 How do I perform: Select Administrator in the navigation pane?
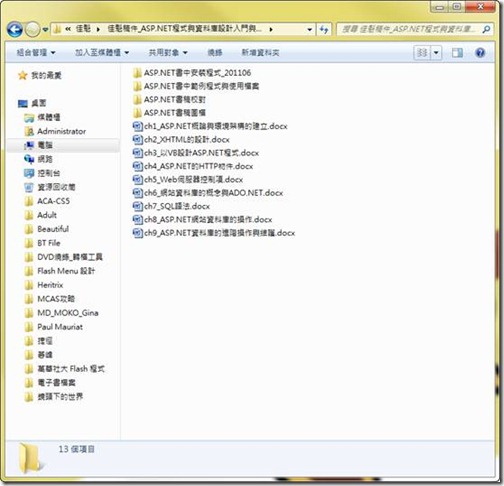[55, 131]
